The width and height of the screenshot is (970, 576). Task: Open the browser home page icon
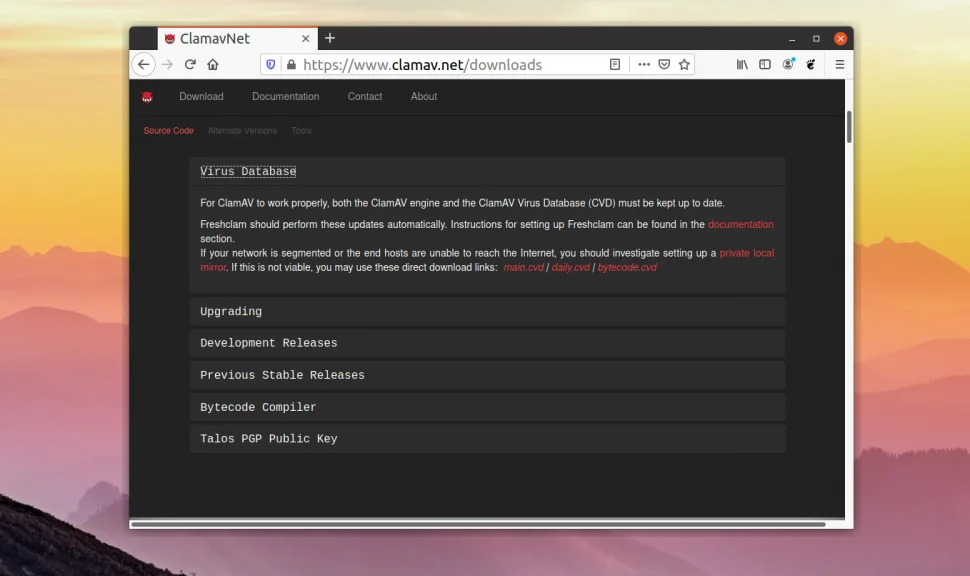pos(213,64)
